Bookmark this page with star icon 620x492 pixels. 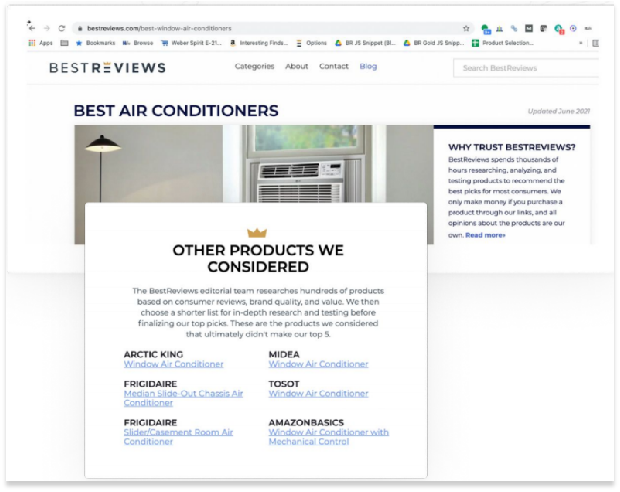[466, 29]
